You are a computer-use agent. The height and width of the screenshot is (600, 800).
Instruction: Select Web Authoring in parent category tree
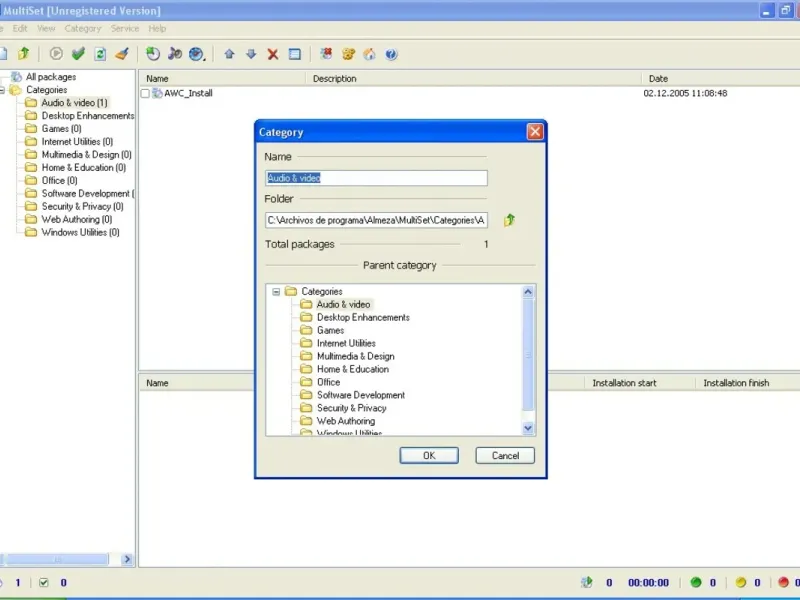(346, 421)
